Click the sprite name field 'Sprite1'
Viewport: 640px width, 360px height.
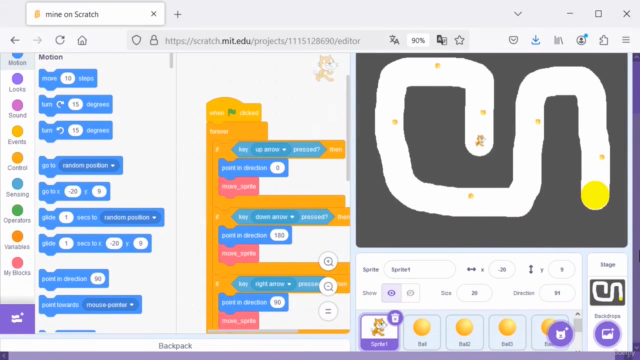420,269
